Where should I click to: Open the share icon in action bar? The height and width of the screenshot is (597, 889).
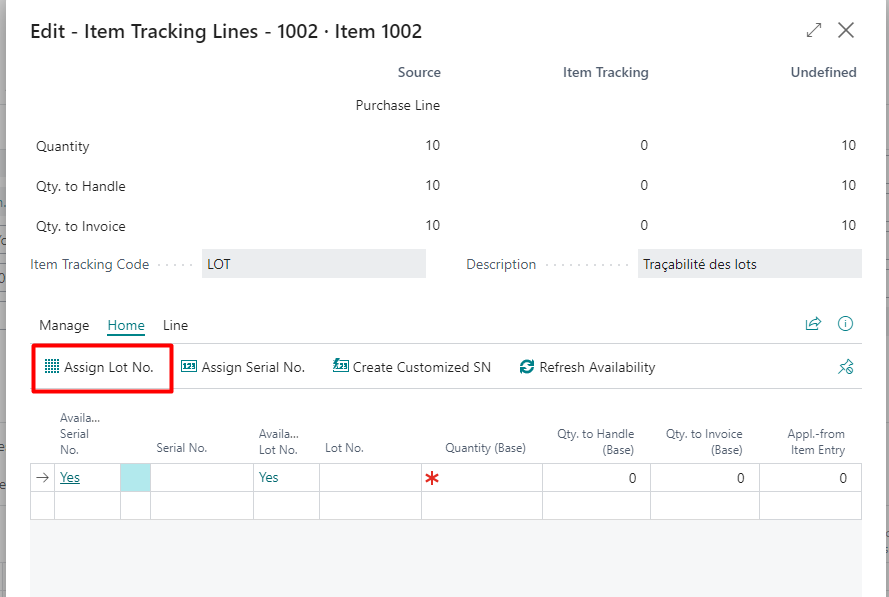pyautogui.click(x=813, y=324)
